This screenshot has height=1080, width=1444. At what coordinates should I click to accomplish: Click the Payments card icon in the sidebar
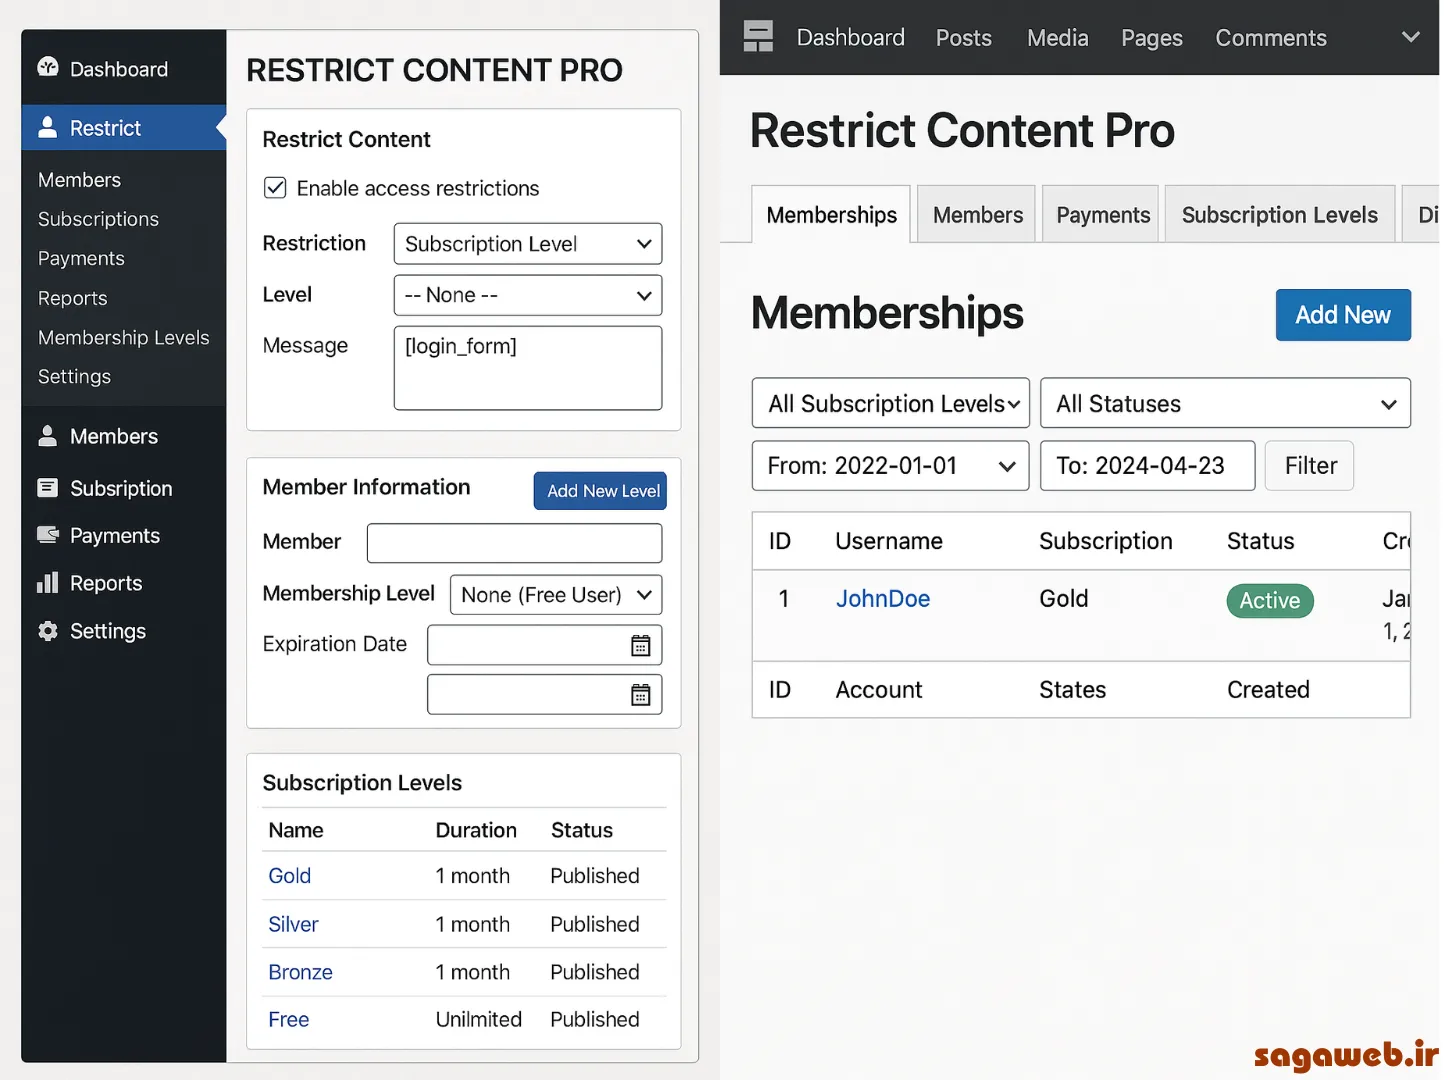47,535
